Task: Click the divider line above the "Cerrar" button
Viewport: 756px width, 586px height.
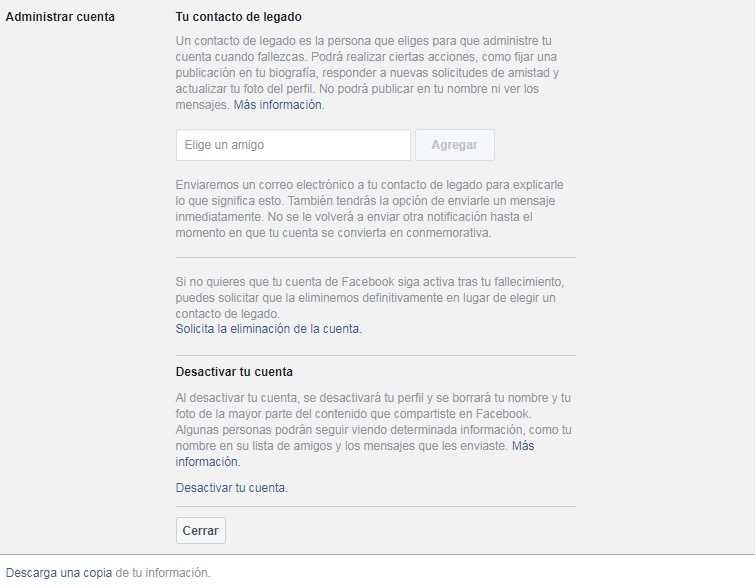Action: (x=376, y=506)
